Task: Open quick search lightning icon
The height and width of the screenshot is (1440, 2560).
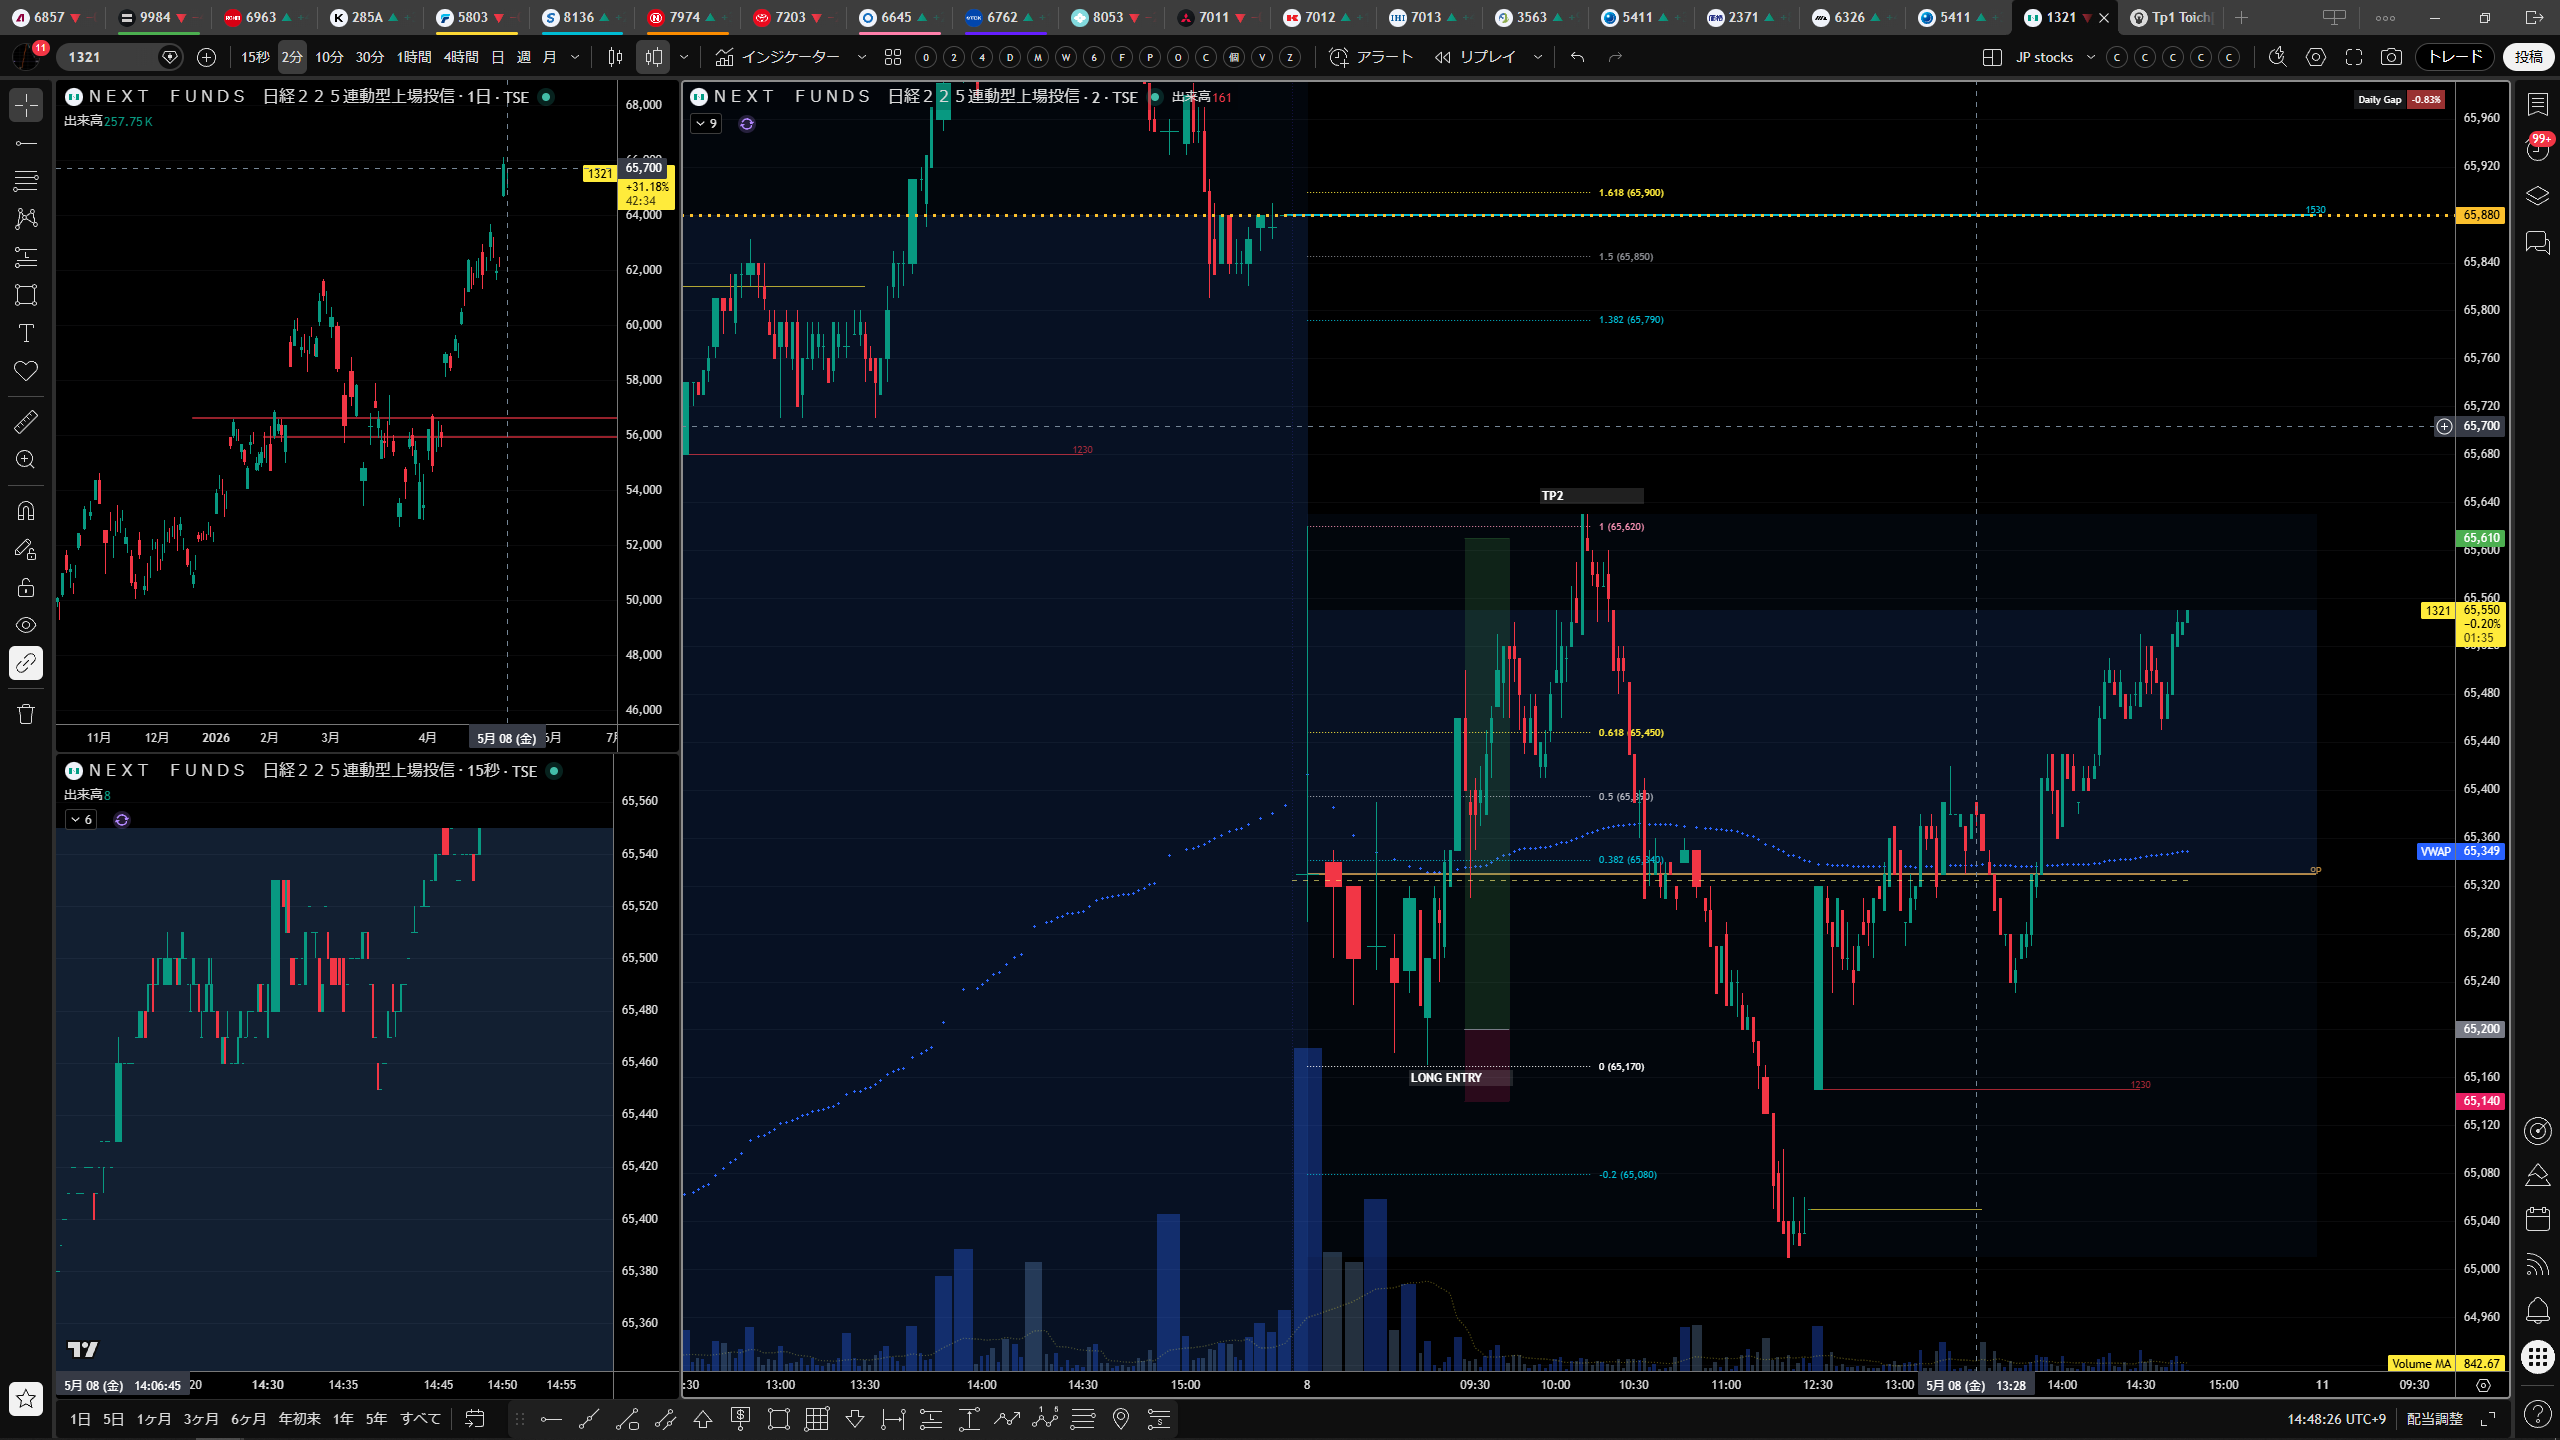Action: tap(2278, 57)
